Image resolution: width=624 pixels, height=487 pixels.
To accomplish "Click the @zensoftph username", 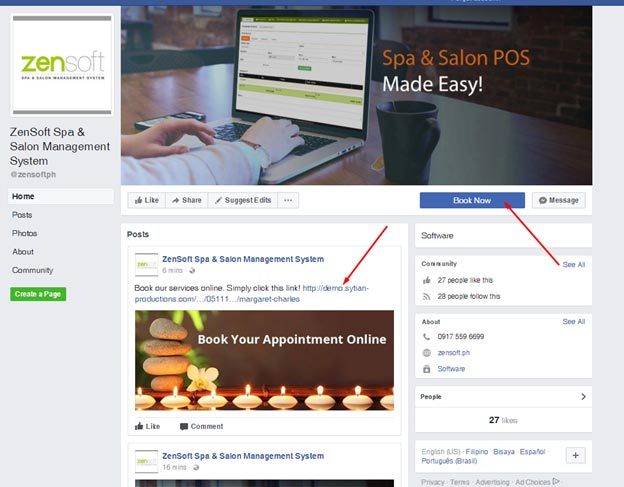I will 33,174.
